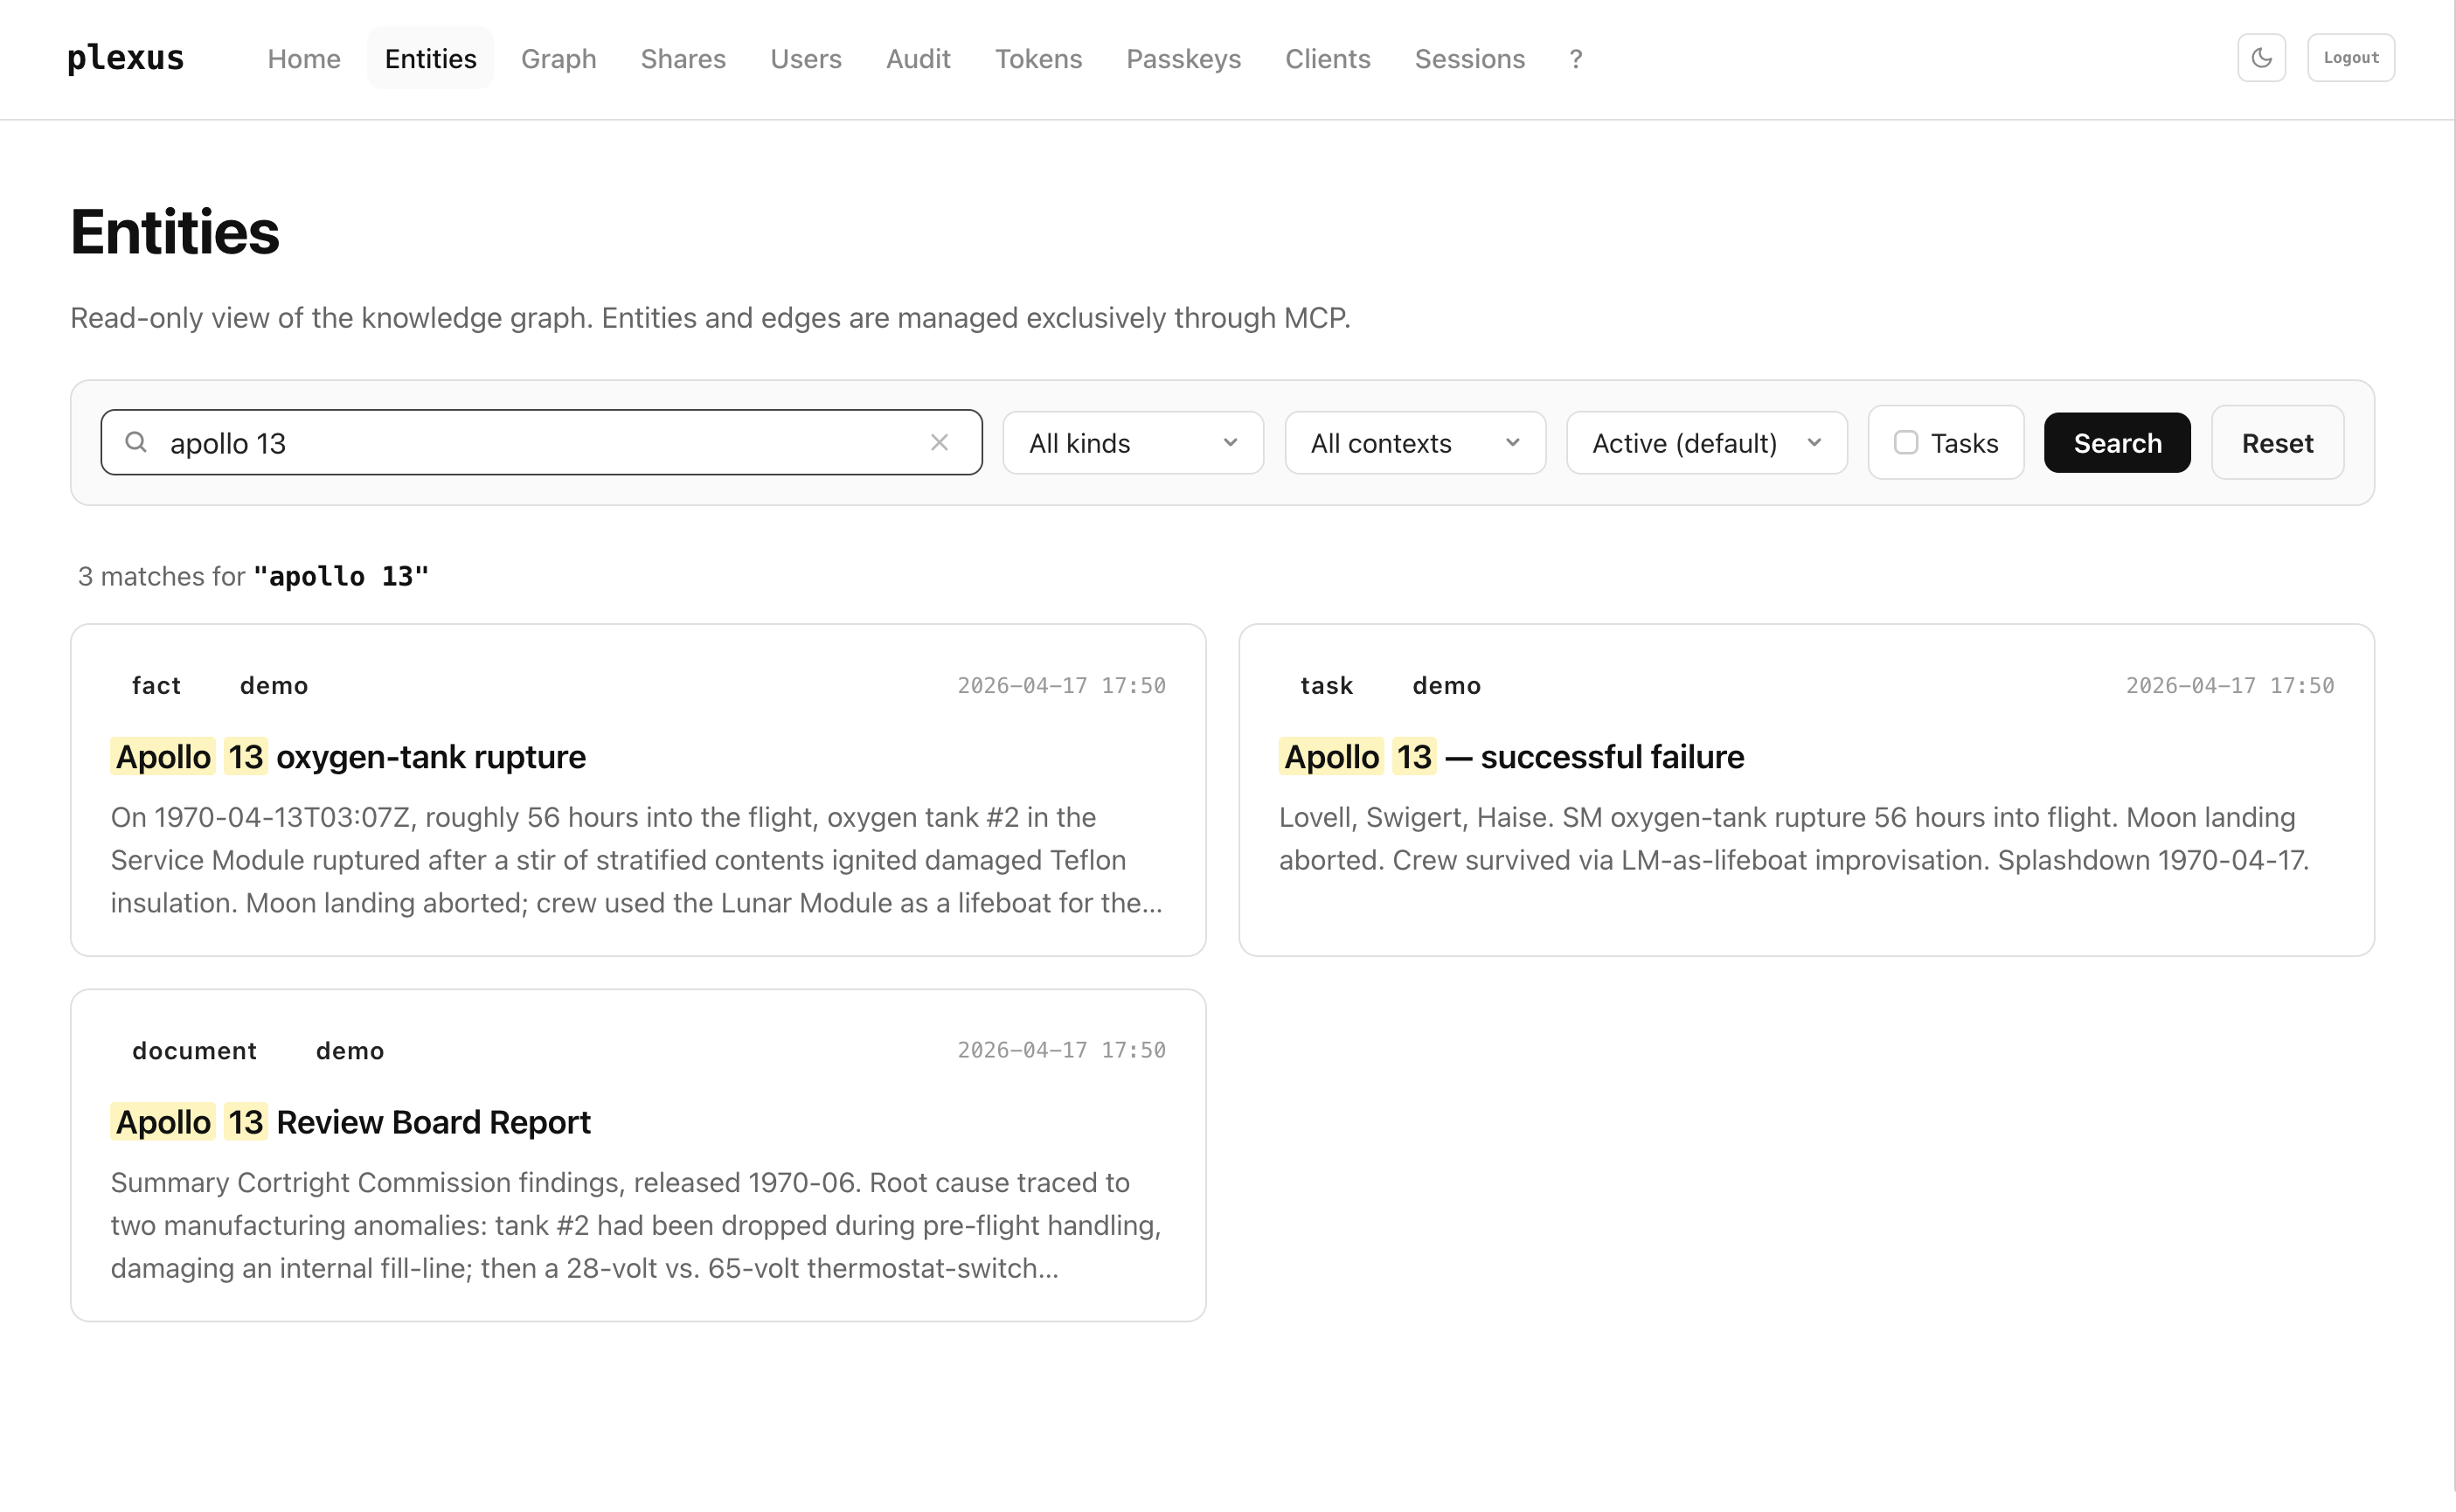Screen dimensions: 2456x1512
Task: Switch to the Graph section
Action: point(558,59)
